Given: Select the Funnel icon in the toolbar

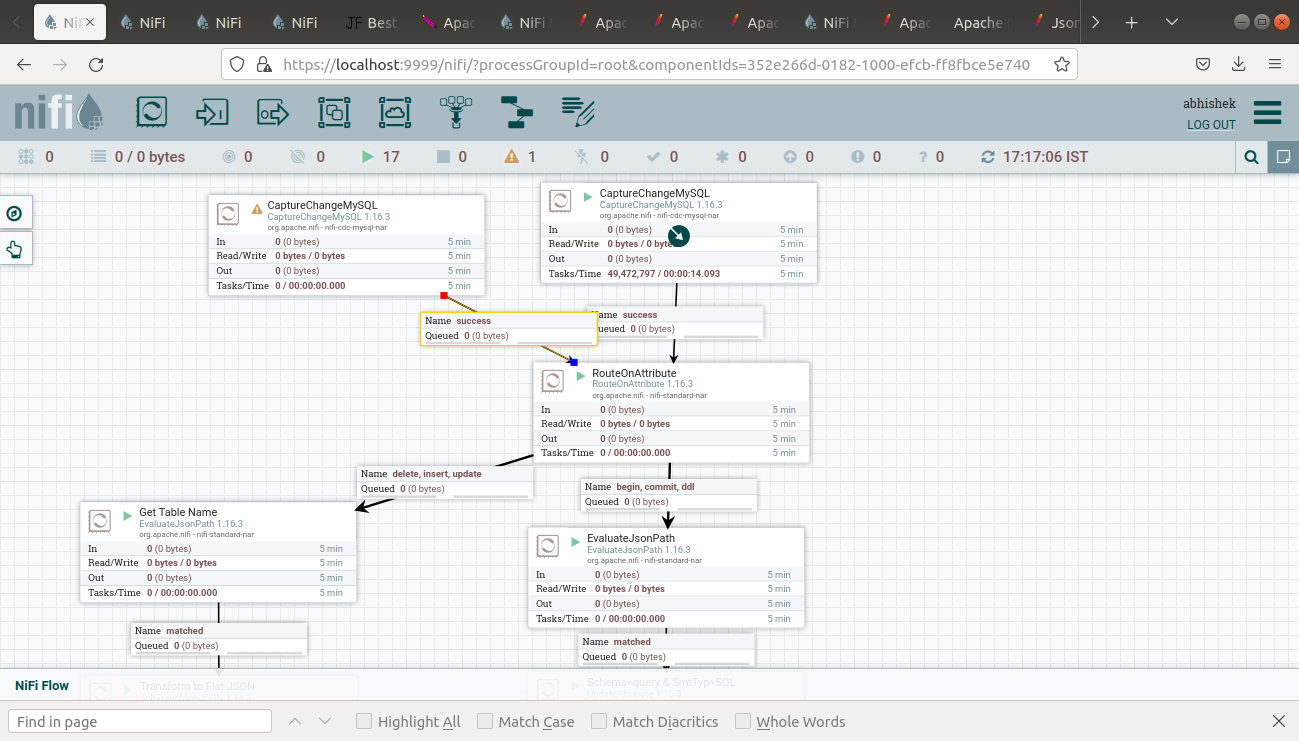Looking at the screenshot, I should point(455,110).
